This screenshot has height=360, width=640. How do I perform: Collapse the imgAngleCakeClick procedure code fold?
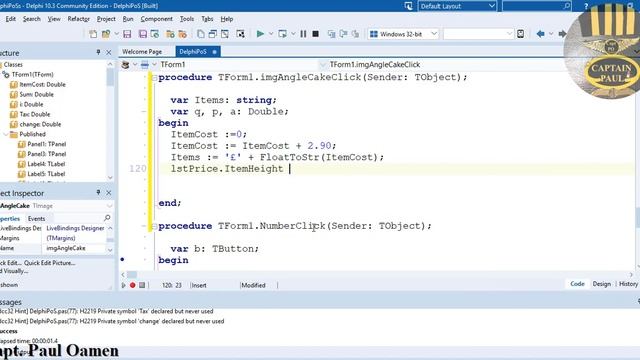tap(154, 78)
